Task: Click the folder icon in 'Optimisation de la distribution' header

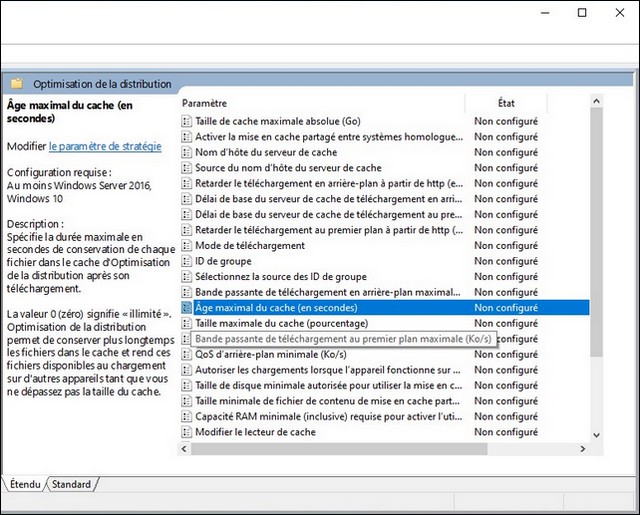Action: pos(17,84)
